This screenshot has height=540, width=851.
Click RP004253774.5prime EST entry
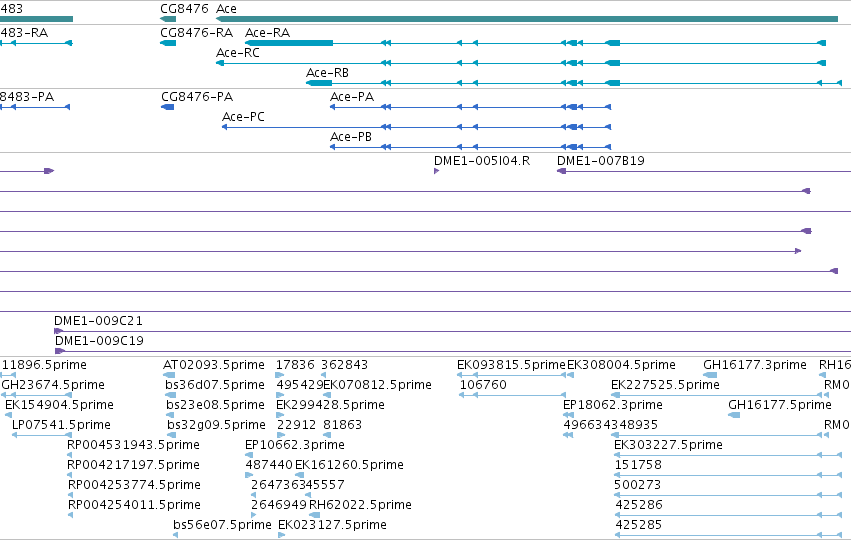pos(134,485)
